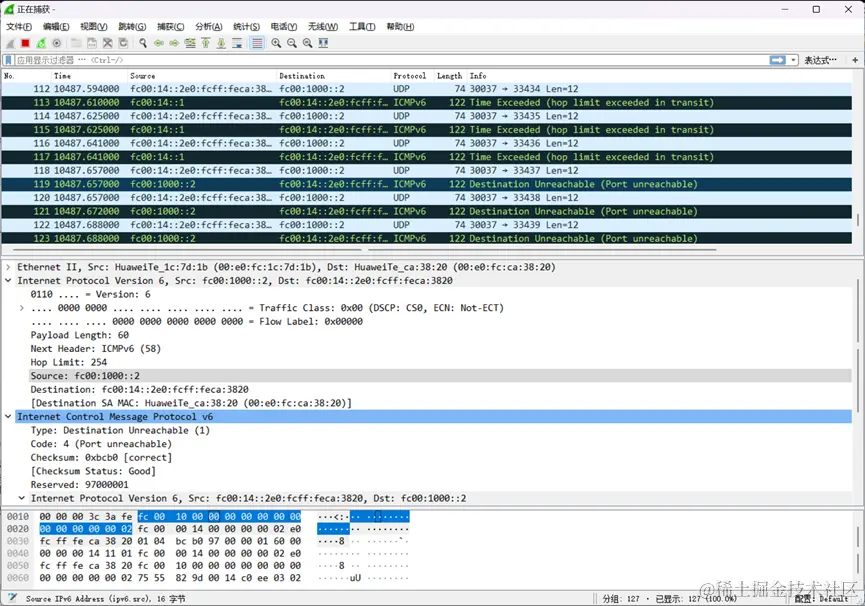865x606 pixels.
Task: Go to specific packet icon
Action: (x=190, y=43)
